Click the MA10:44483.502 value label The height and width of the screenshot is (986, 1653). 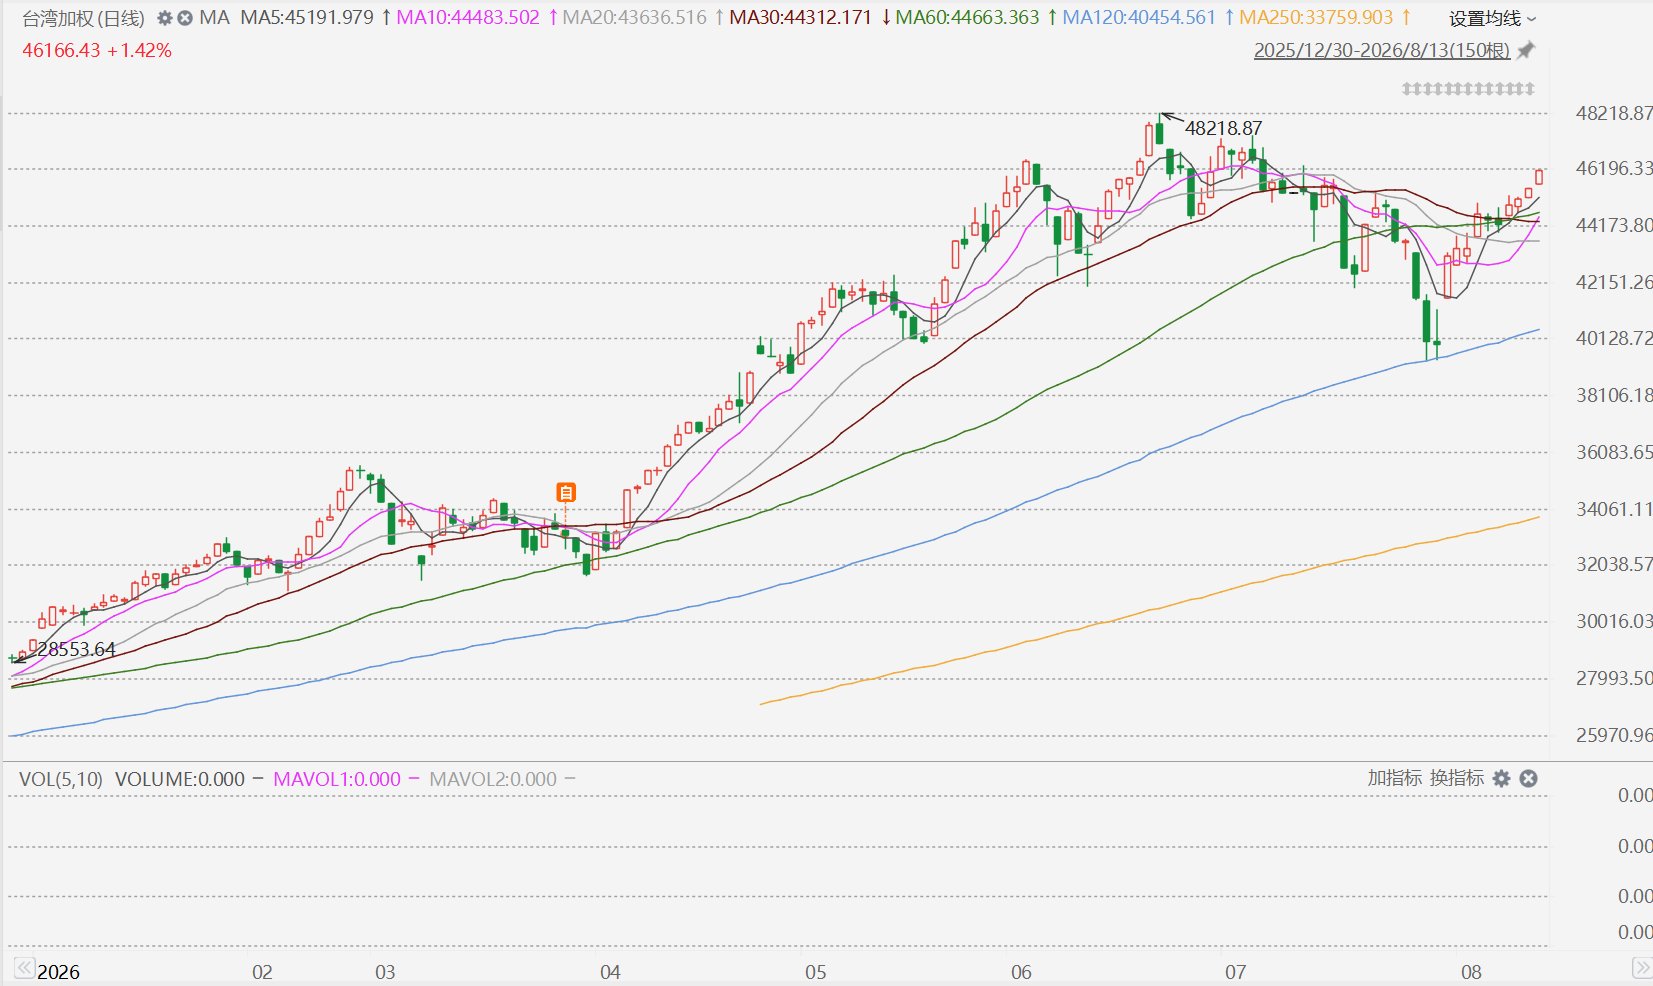coord(468,18)
